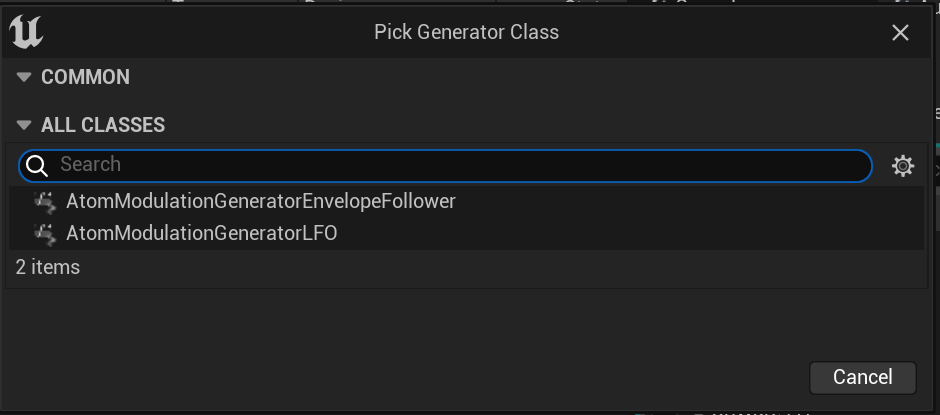The height and width of the screenshot is (415, 940).
Task: Toggle the COMMON header label
Action: pos(85,77)
